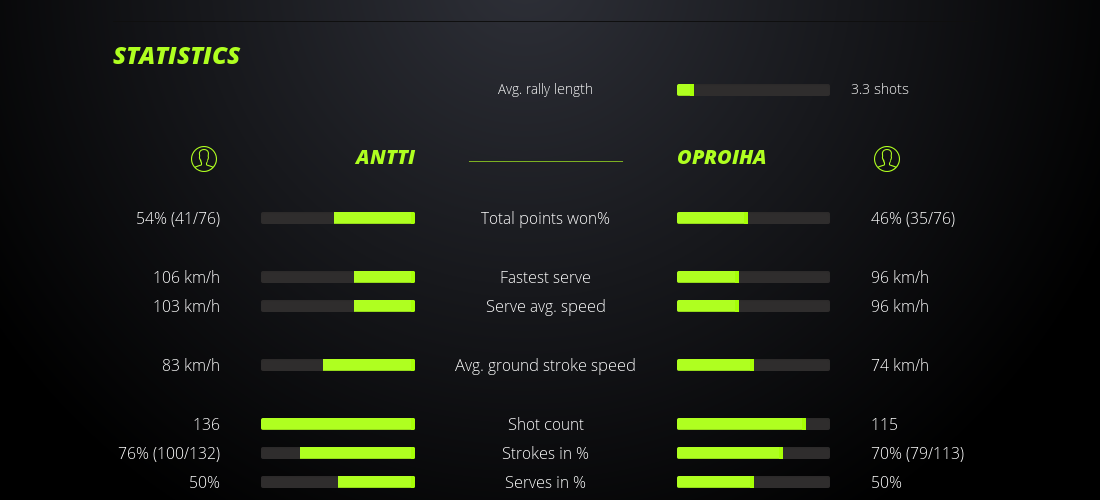Select the OPROIHA player name
The image size is (1100, 500).
tap(721, 157)
